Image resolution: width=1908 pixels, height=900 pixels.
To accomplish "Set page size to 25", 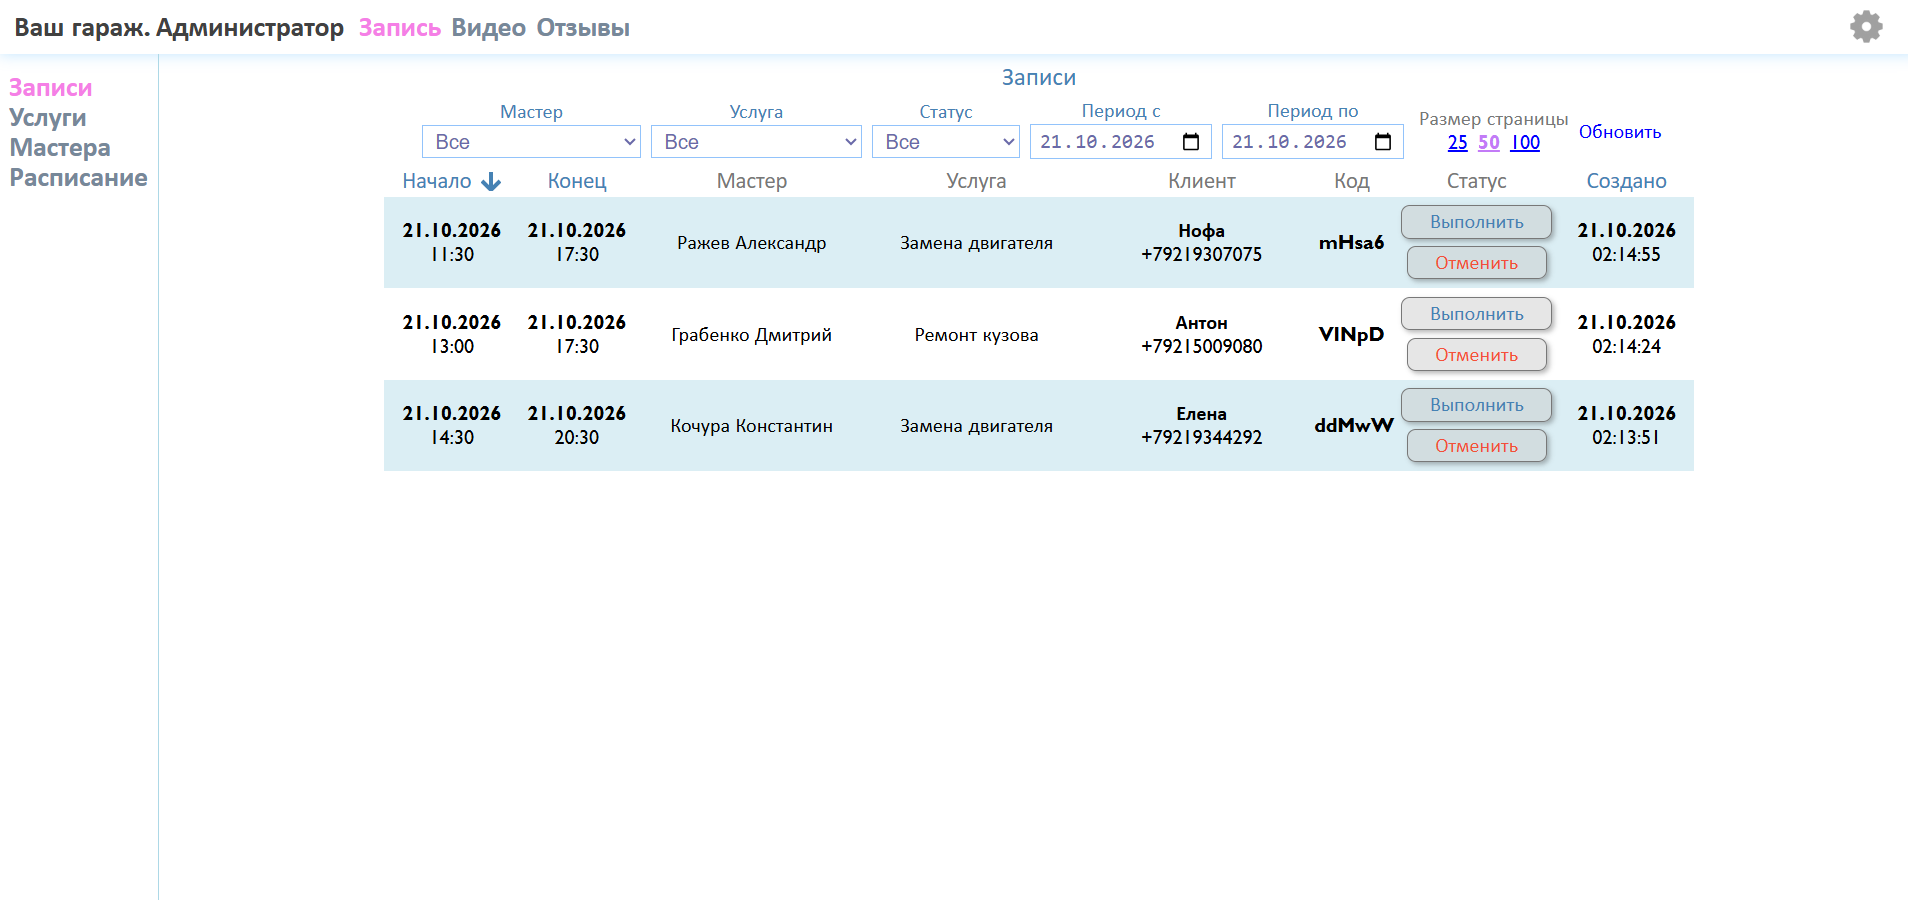I will (1458, 142).
